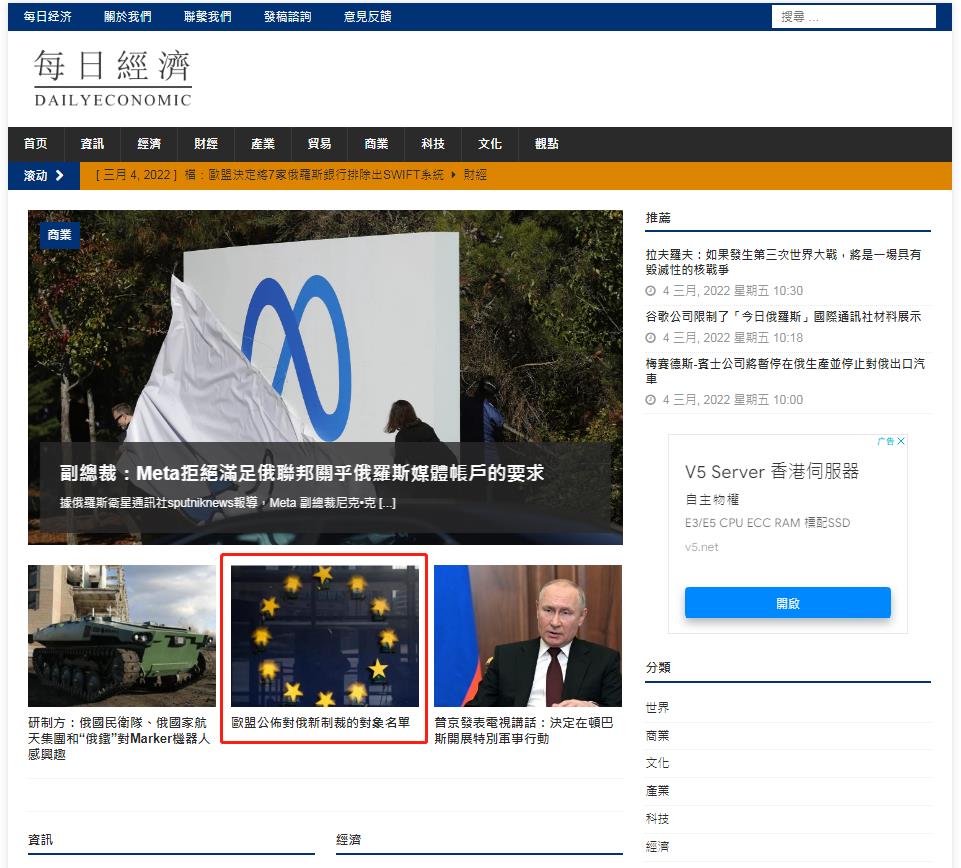Image resolution: width=961 pixels, height=868 pixels.
Task: Click the 財經 category in the ticker
Action: 475,175
